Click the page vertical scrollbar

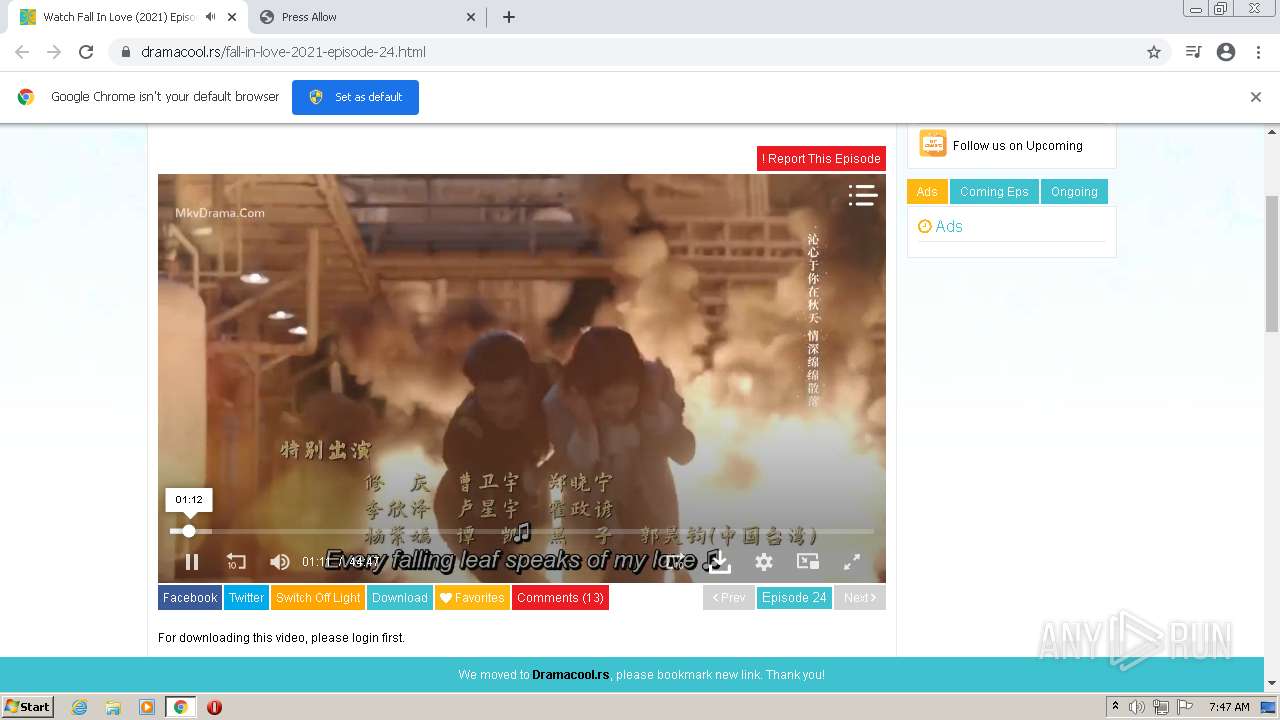coord(1272,264)
